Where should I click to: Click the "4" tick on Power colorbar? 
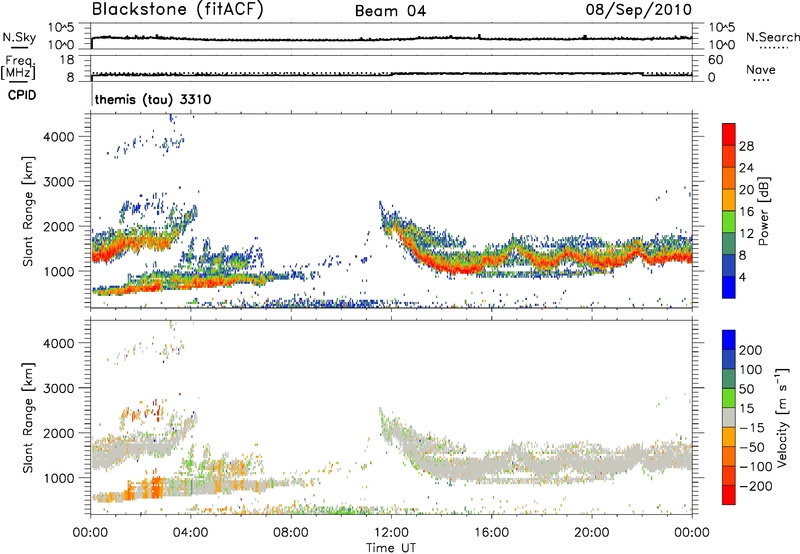tap(742, 277)
